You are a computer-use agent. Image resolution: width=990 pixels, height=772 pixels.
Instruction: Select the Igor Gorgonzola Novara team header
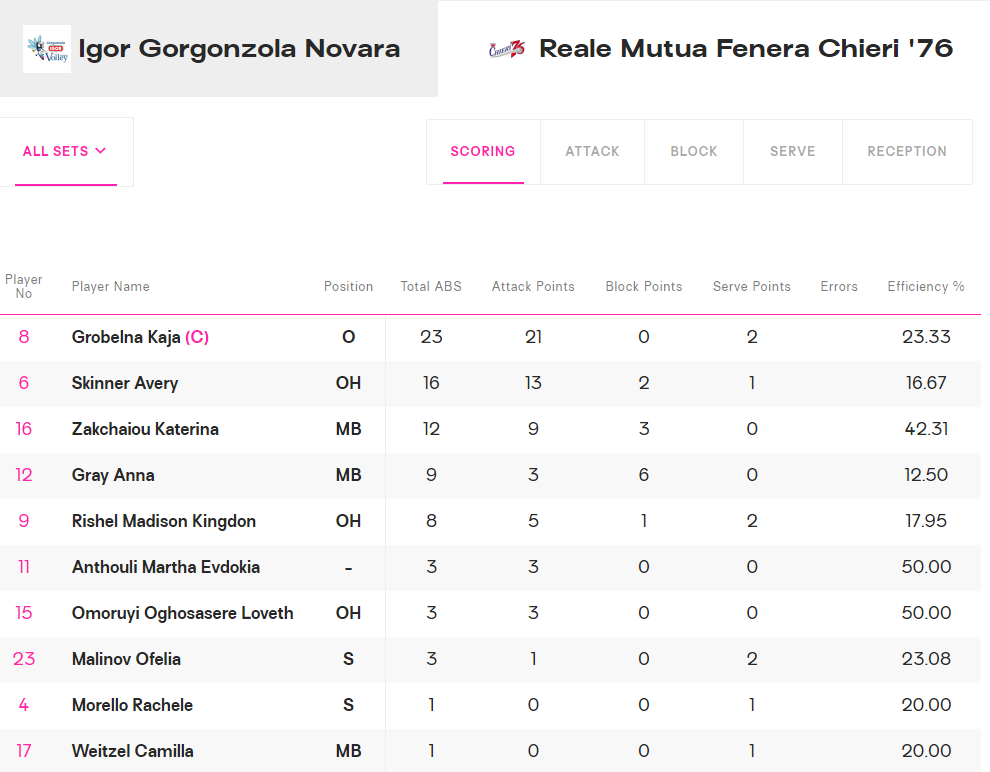coord(239,49)
